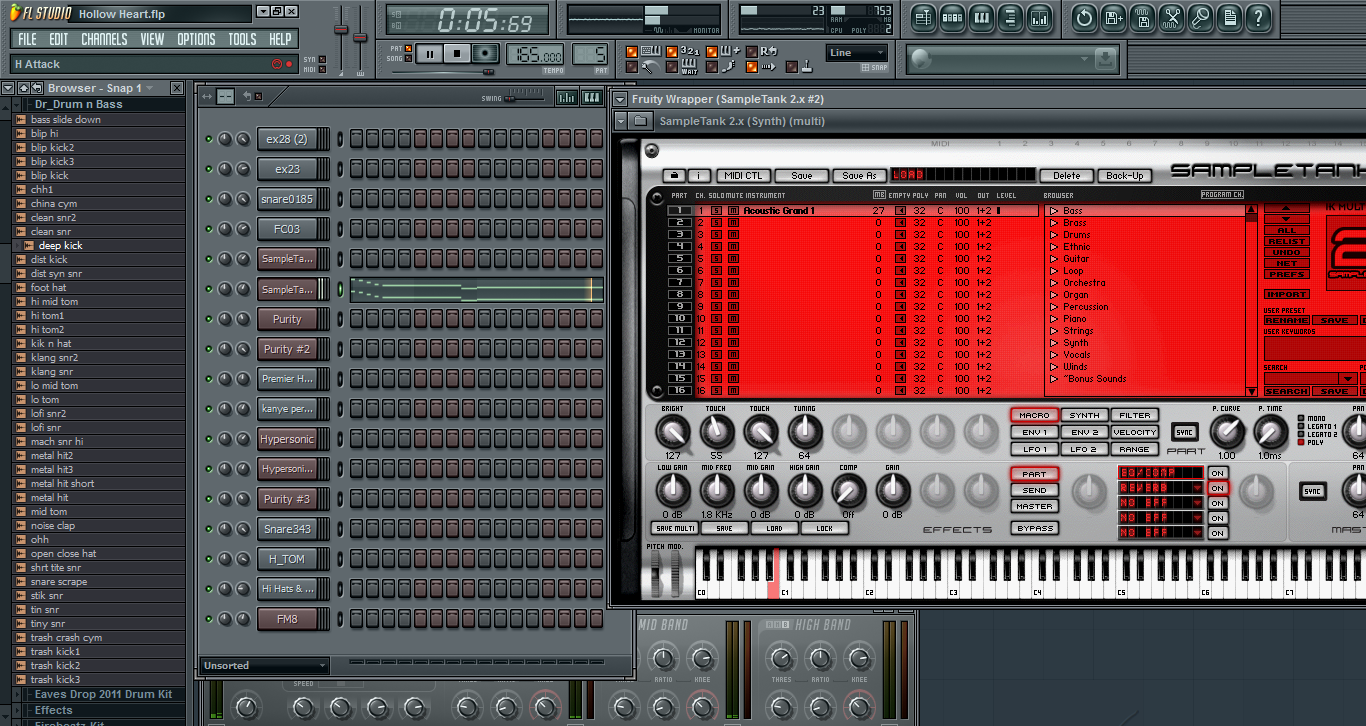Open the mixer view icon

[1039, 17]
